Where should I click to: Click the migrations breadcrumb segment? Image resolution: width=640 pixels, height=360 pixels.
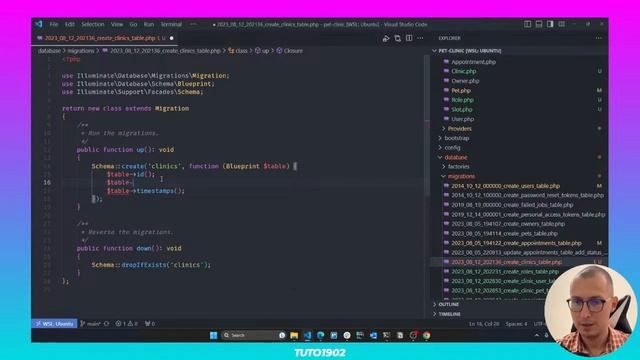coord(81,51)
